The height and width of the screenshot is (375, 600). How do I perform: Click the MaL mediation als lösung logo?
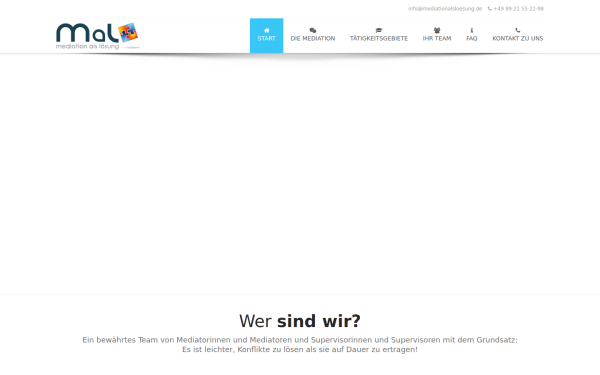click(98, 36)
